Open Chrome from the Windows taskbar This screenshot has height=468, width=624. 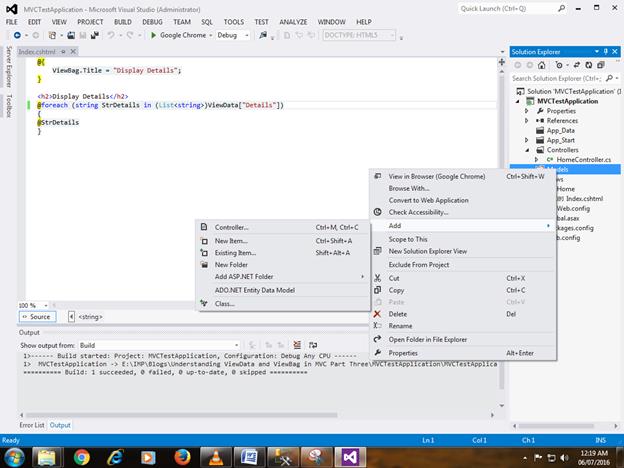(82, 455)
